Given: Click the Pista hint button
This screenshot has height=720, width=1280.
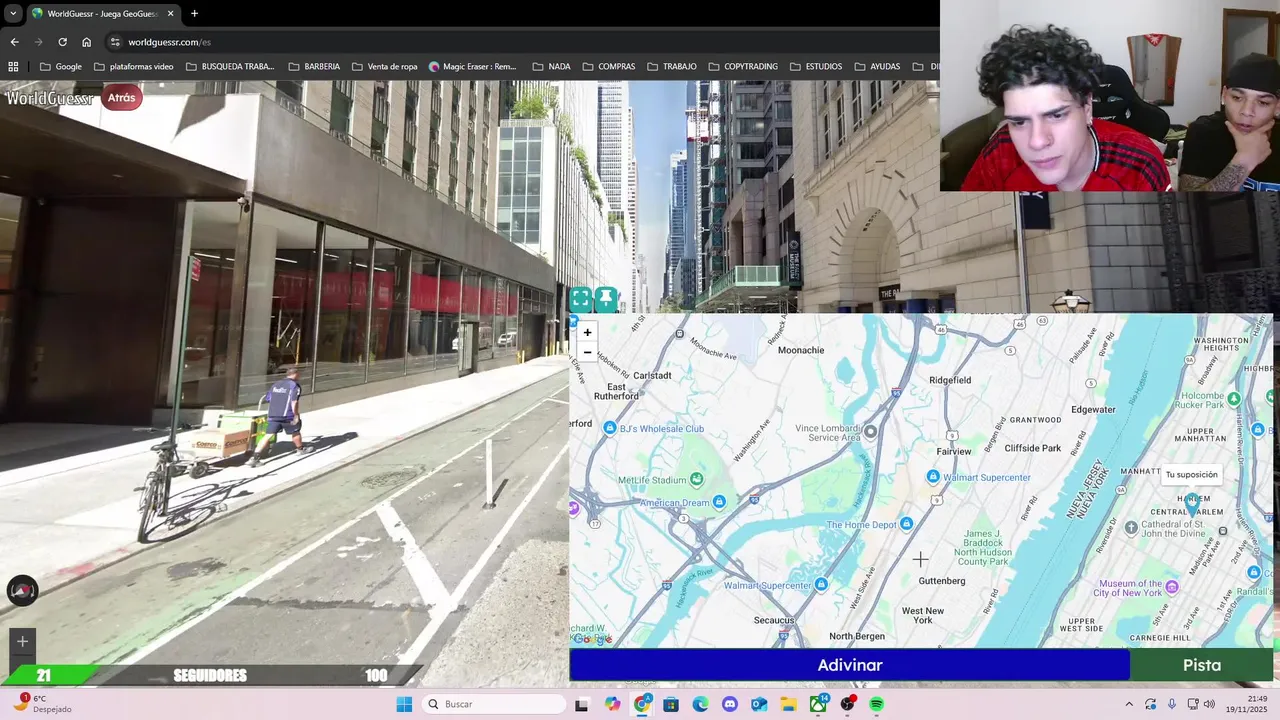Looking at the screenshot, I should [x=1201, y=665].
